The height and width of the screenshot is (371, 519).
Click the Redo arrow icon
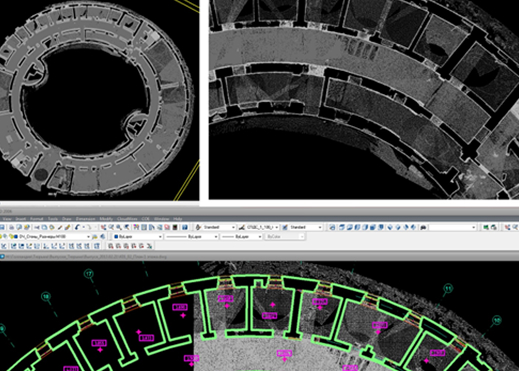click(x=89, y=227)
